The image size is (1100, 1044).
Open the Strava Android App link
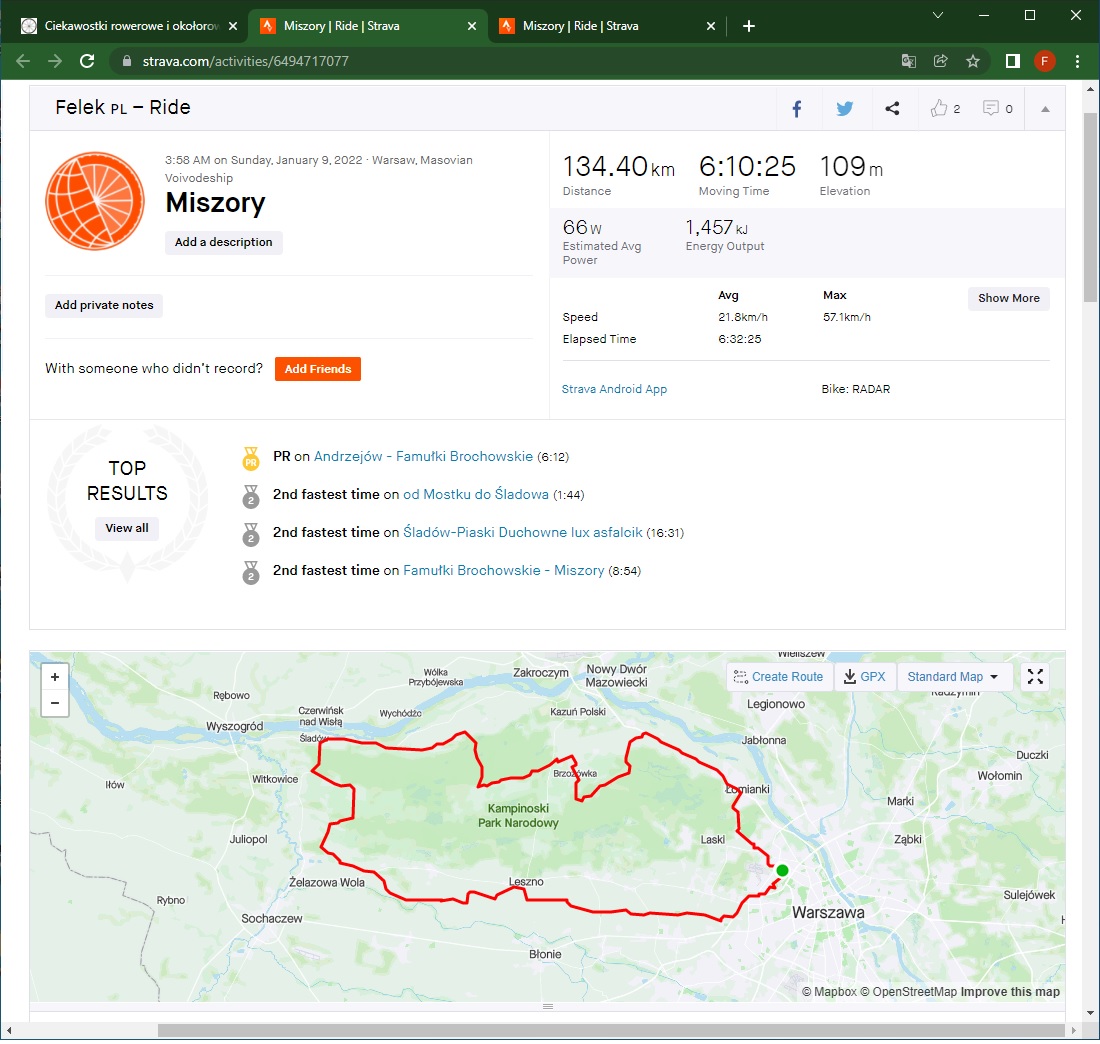point(615,389)
